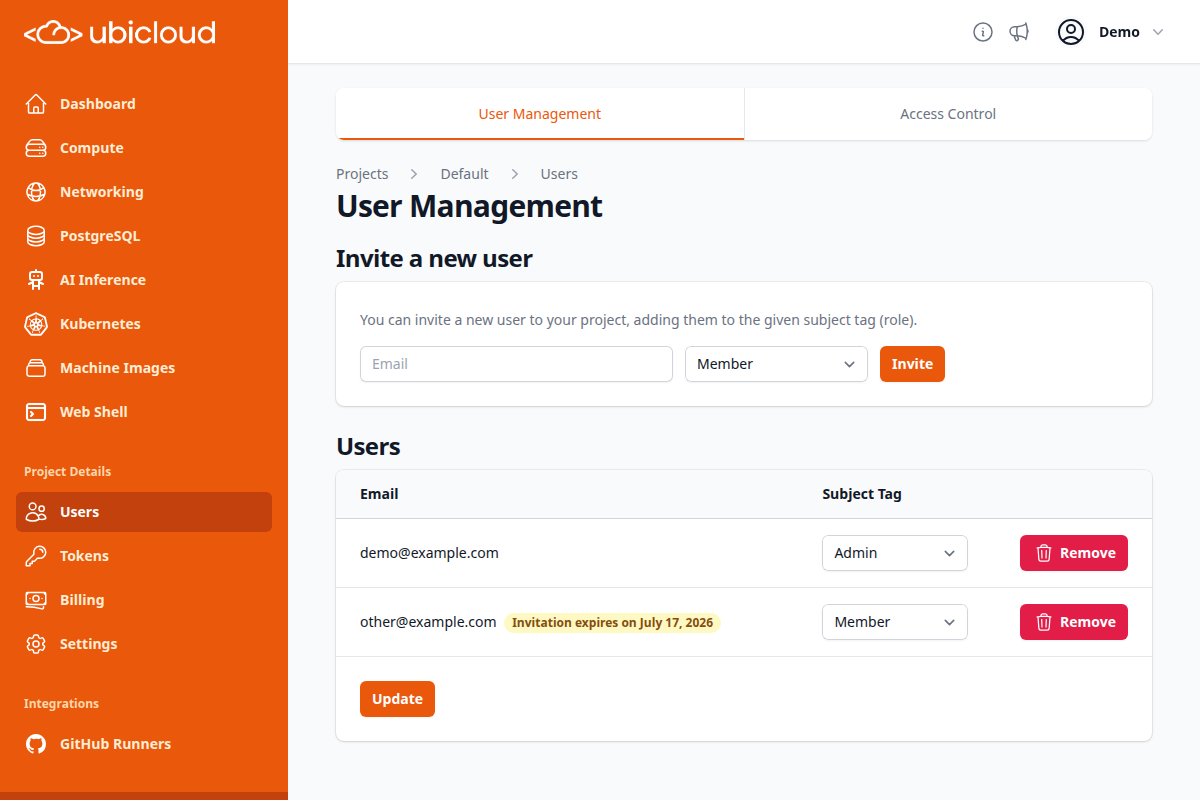Open the Member role dropdown for invite
This screenshot has height=800, width=1200.
pos(776,364)
